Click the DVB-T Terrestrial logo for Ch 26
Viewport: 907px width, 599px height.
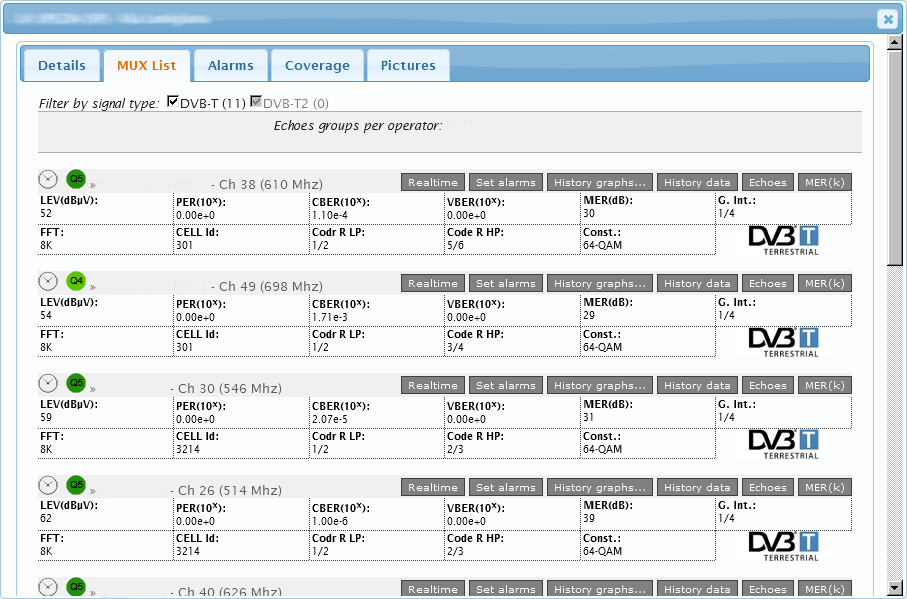point(784,546)
